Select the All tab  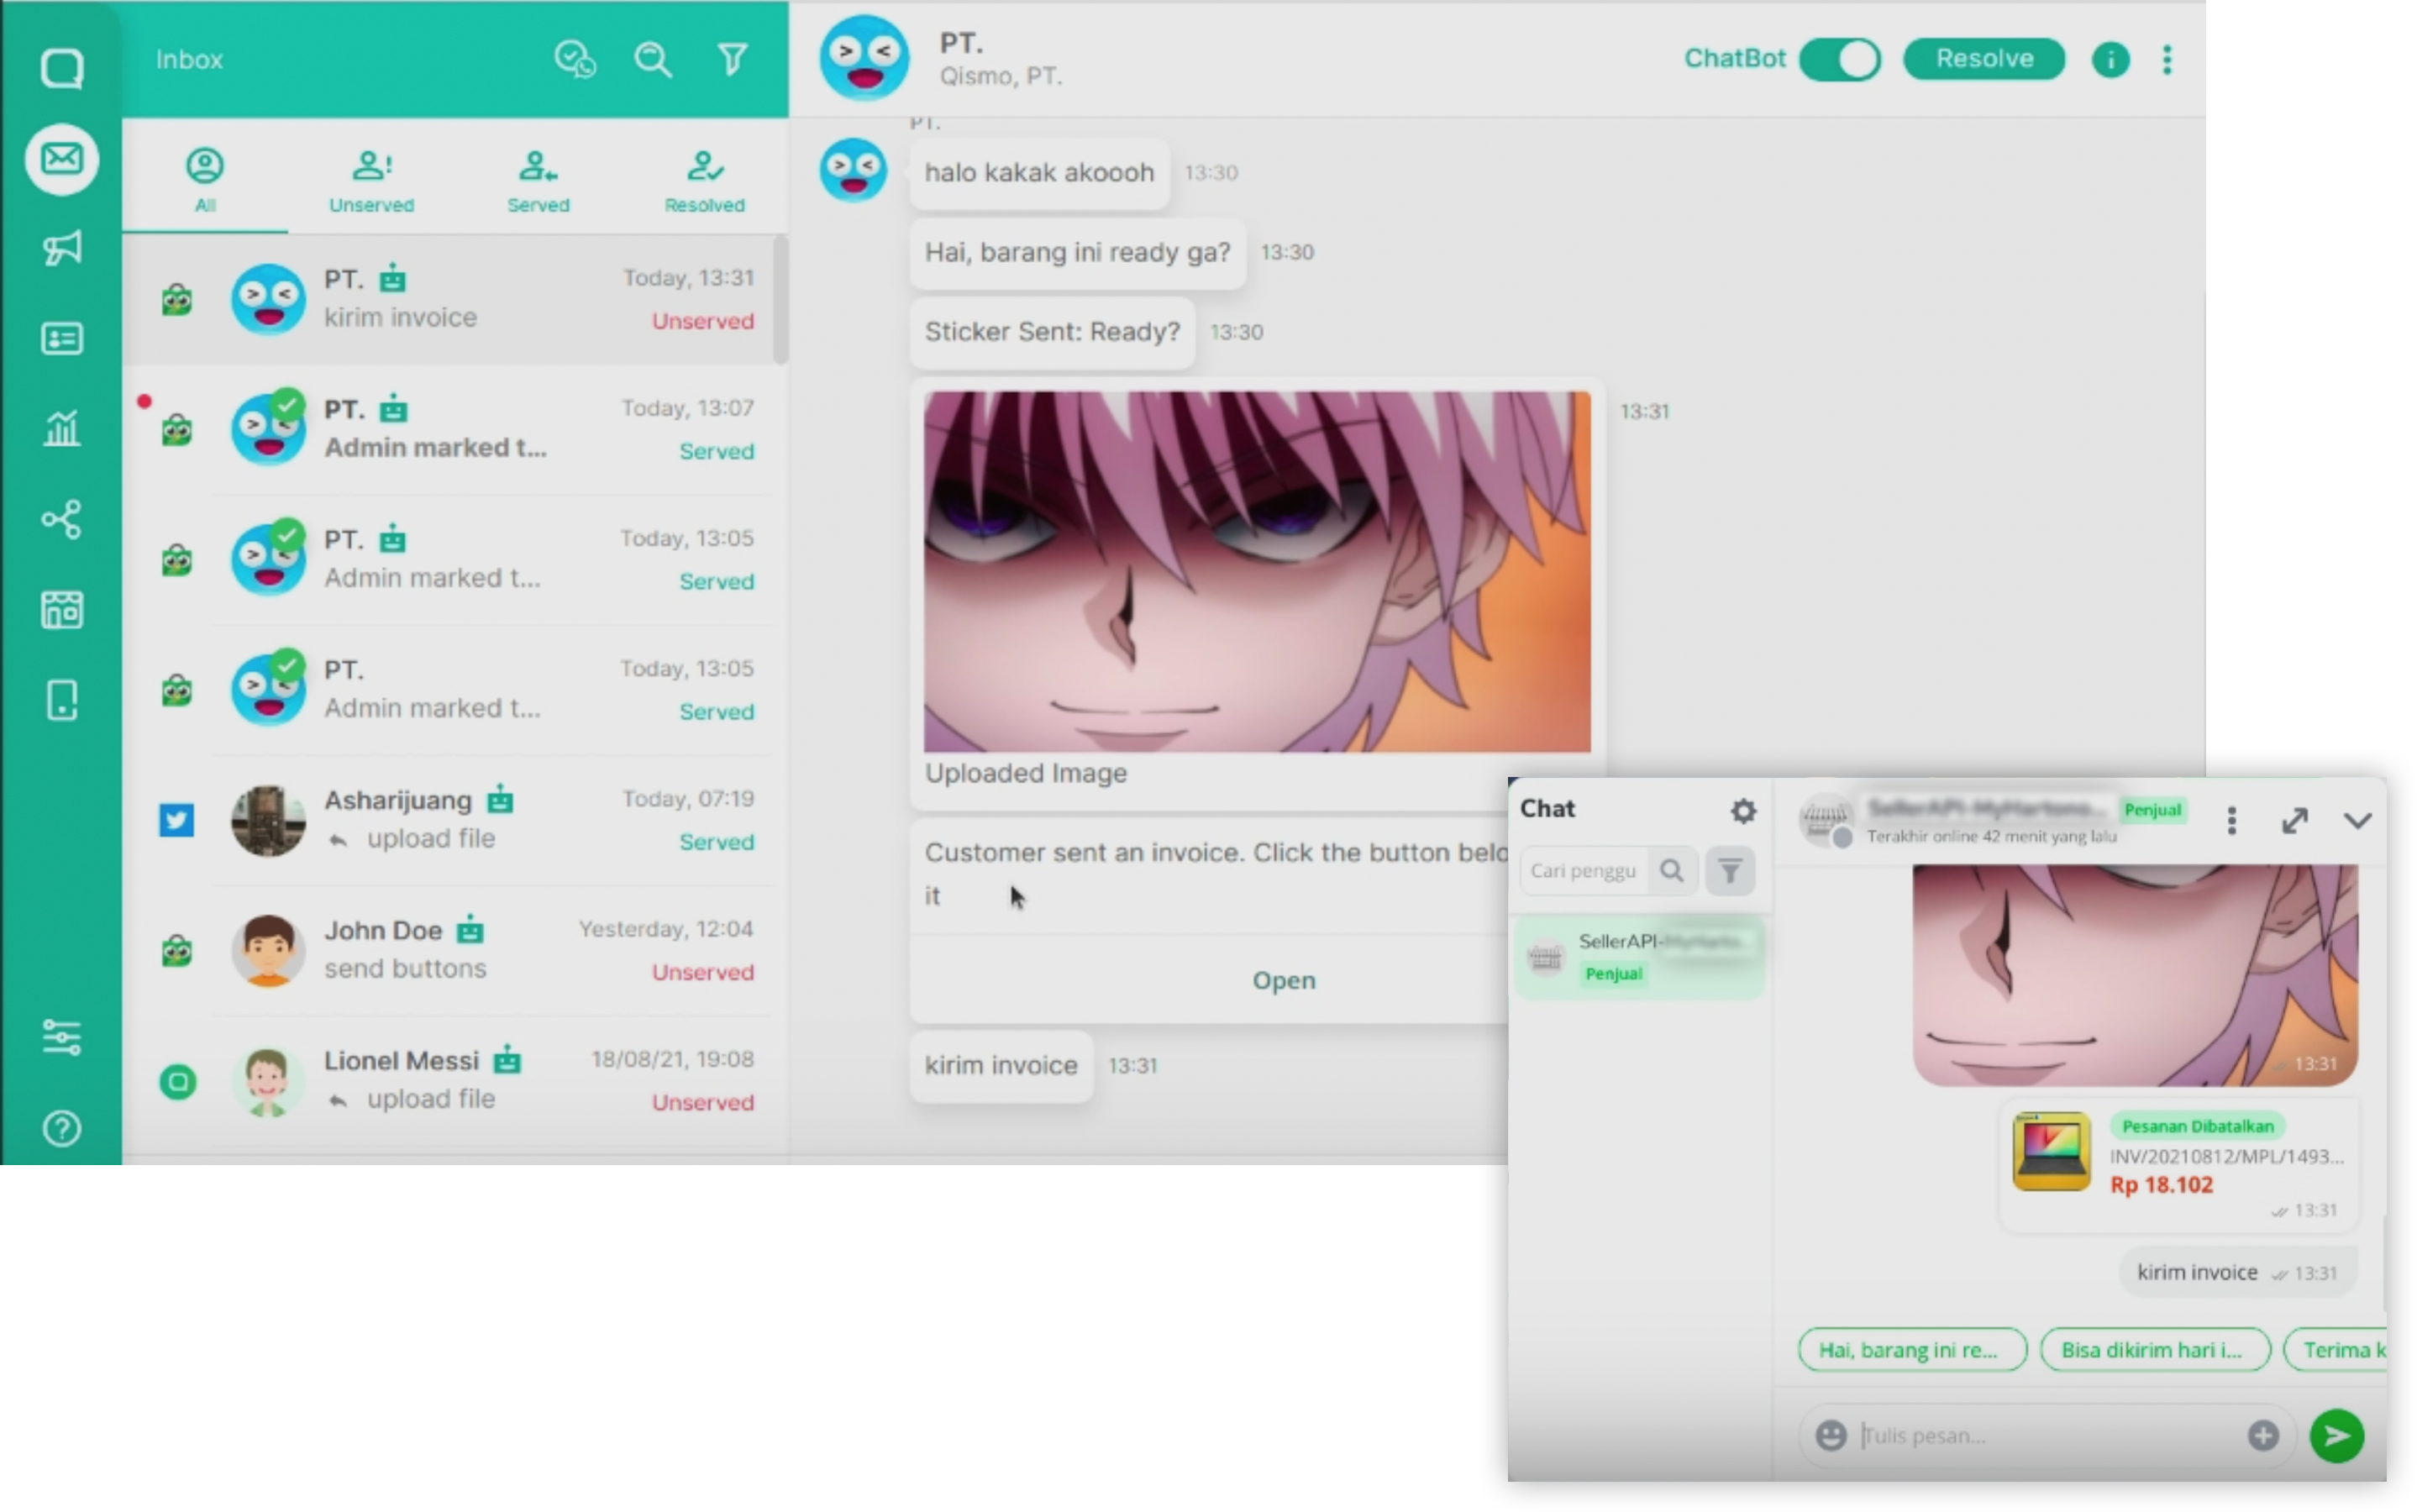(205, 180)
